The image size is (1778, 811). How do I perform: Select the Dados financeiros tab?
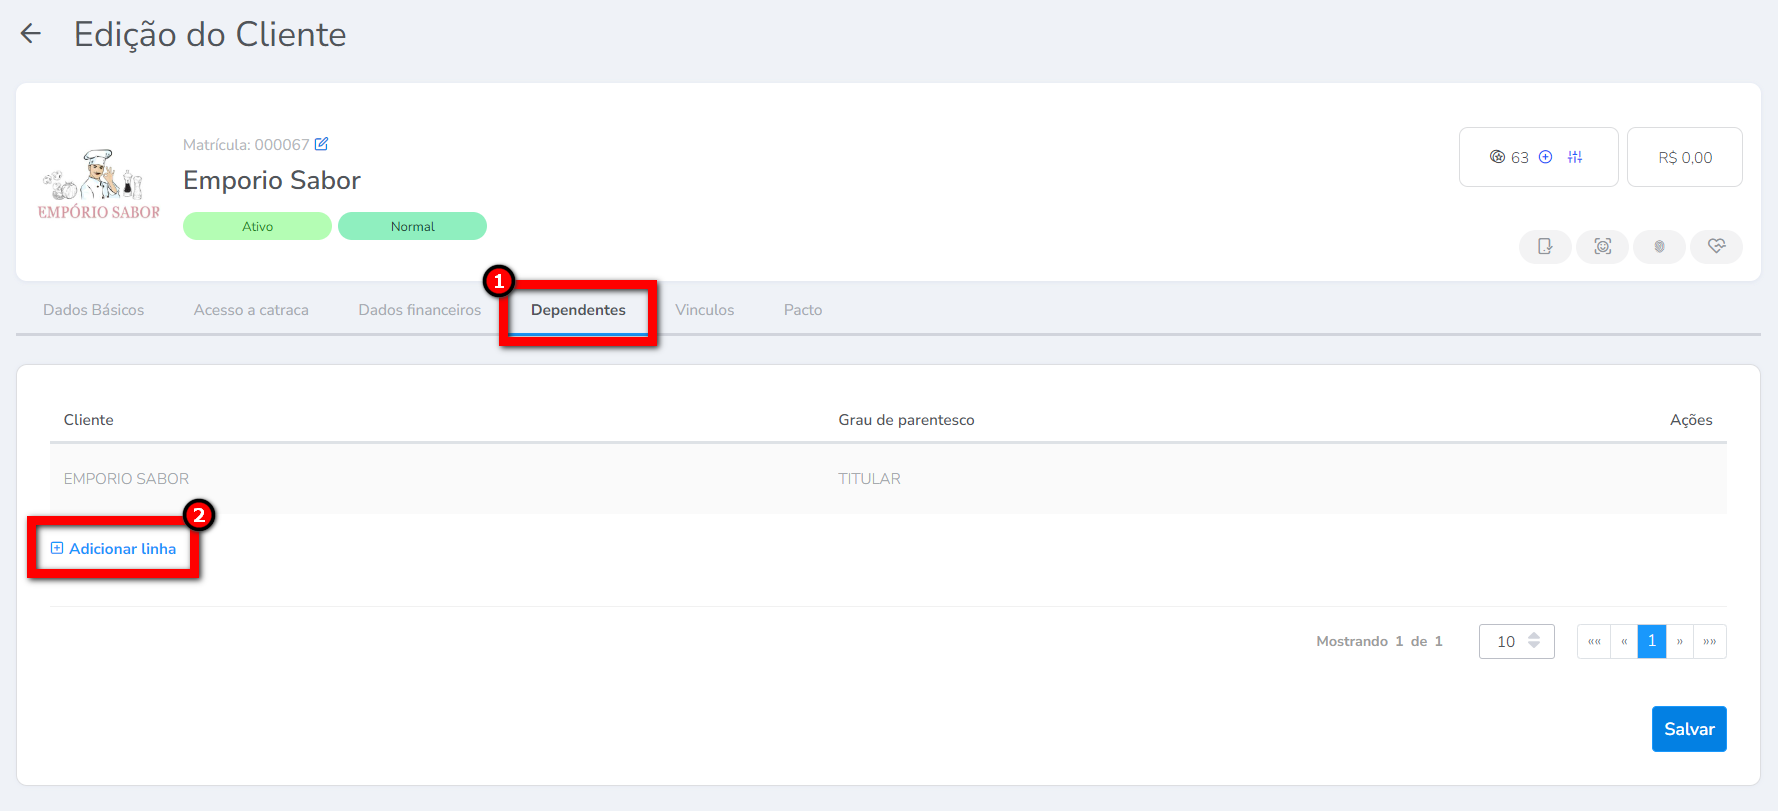tap(420, 310)
